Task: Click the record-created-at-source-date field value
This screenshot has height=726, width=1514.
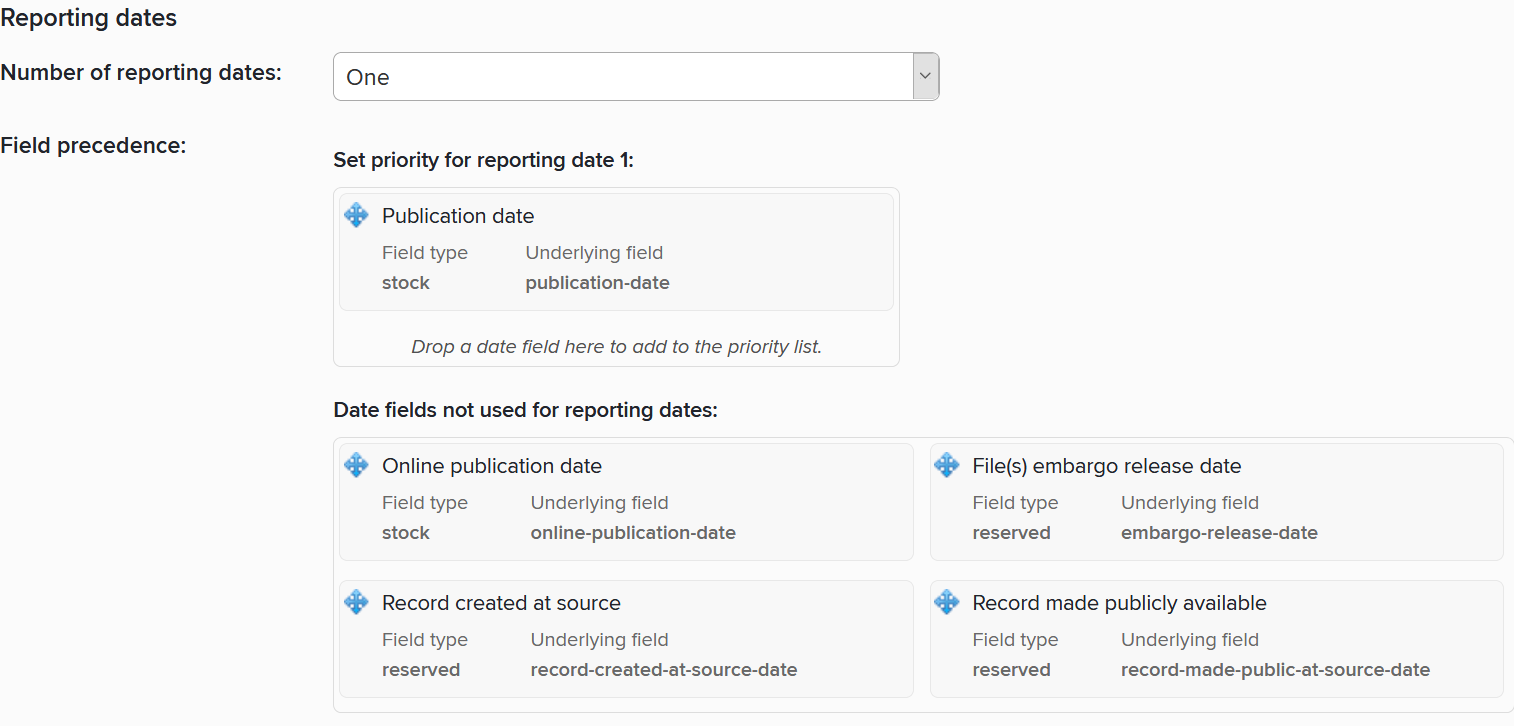Action: point(664,670)
